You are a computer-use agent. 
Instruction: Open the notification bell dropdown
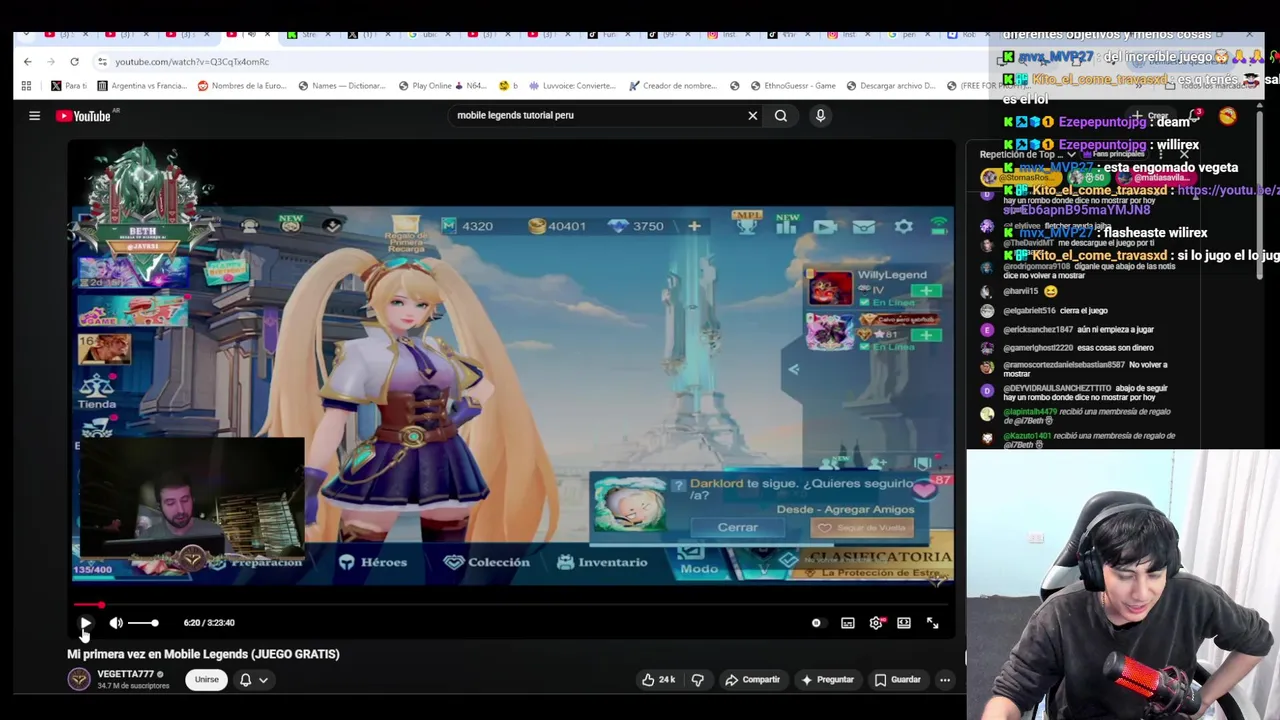[x=253, y=680]
